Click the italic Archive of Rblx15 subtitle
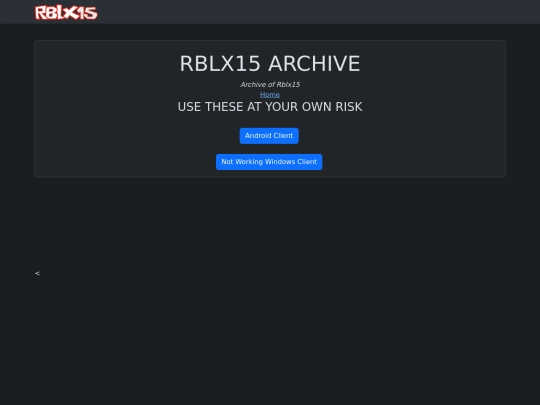 click(270, 84)
